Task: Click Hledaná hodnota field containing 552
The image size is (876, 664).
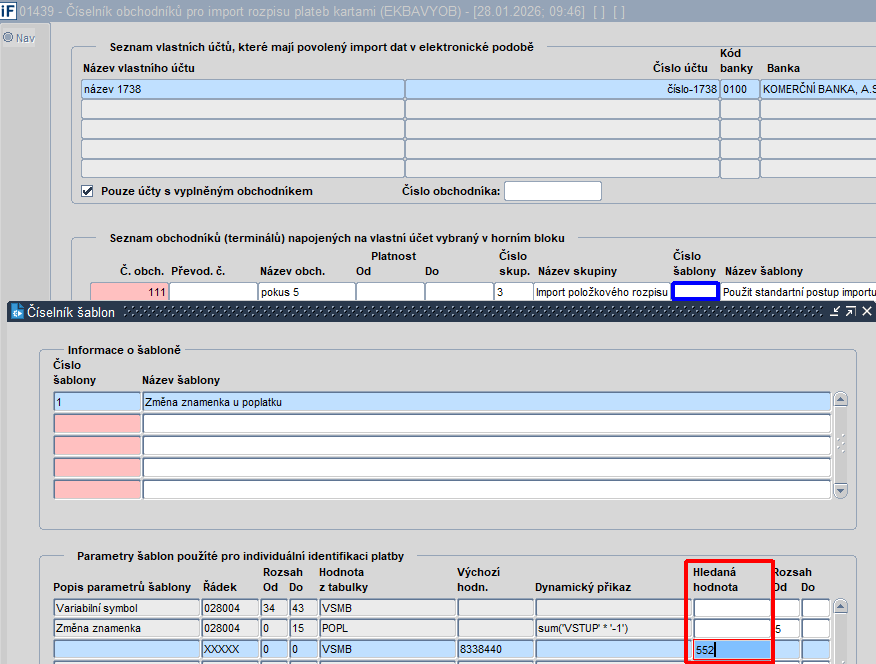Action: click(x=732, y=649)
